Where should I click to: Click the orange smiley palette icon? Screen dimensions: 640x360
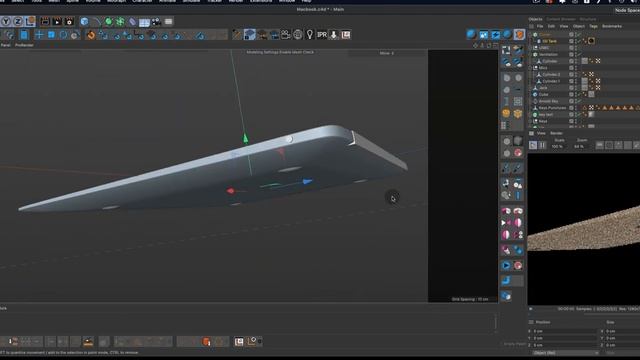[x=506, y=113]
